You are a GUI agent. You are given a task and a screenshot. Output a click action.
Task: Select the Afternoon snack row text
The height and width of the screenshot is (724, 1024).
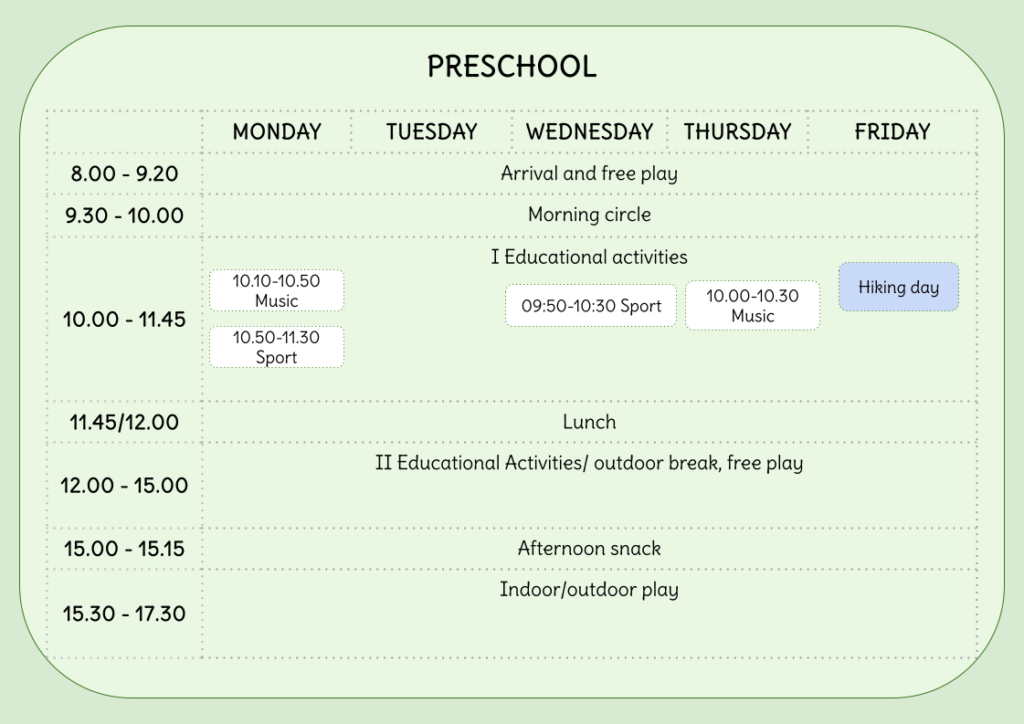pos(589,548)
